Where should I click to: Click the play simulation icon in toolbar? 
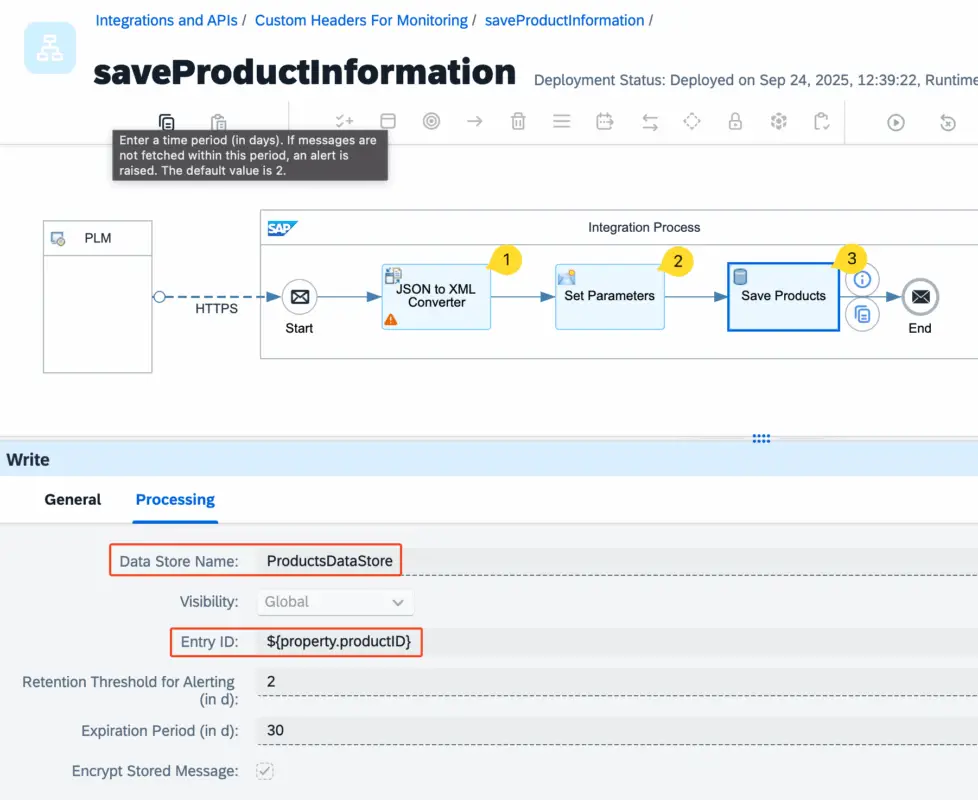[x=896, y=122]
